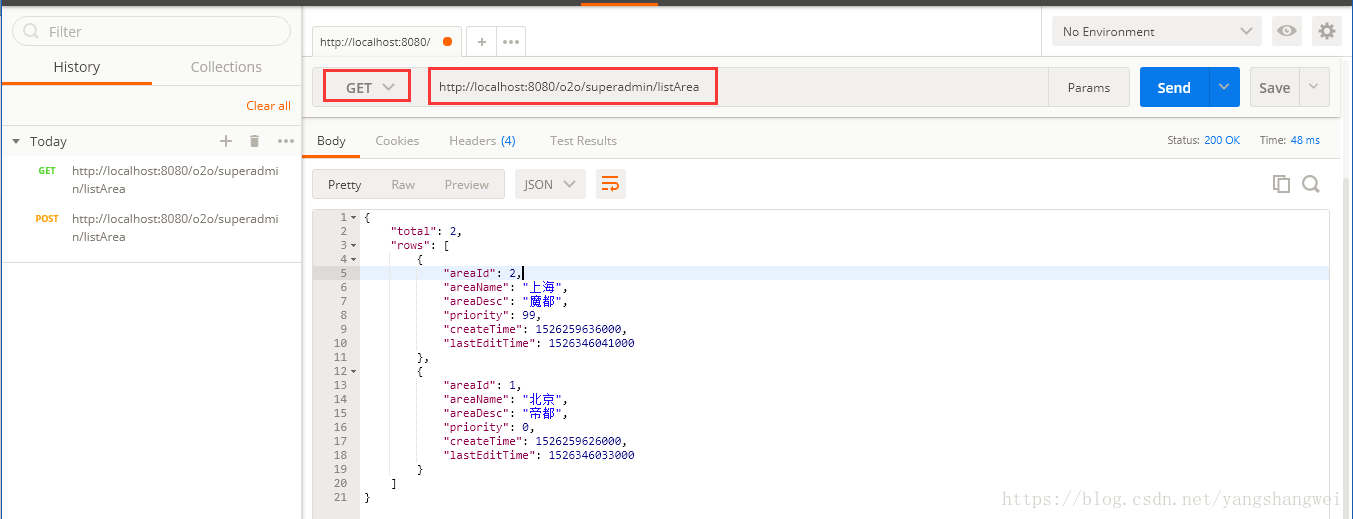The height and width of the screenshot is (519, 1353).
Task: Delete Today history with trash icon
Action: click(x=255, y=141)
